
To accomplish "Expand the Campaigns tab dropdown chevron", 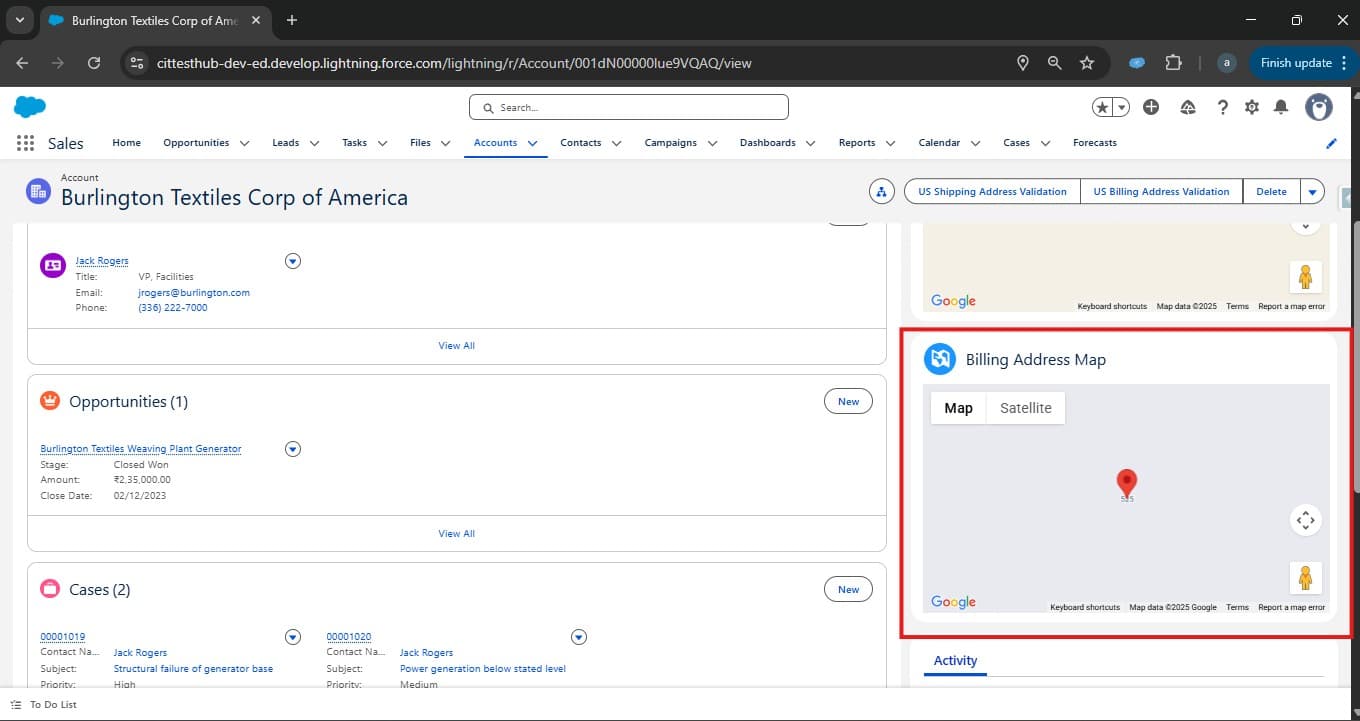I will click(x=712, y=143).
